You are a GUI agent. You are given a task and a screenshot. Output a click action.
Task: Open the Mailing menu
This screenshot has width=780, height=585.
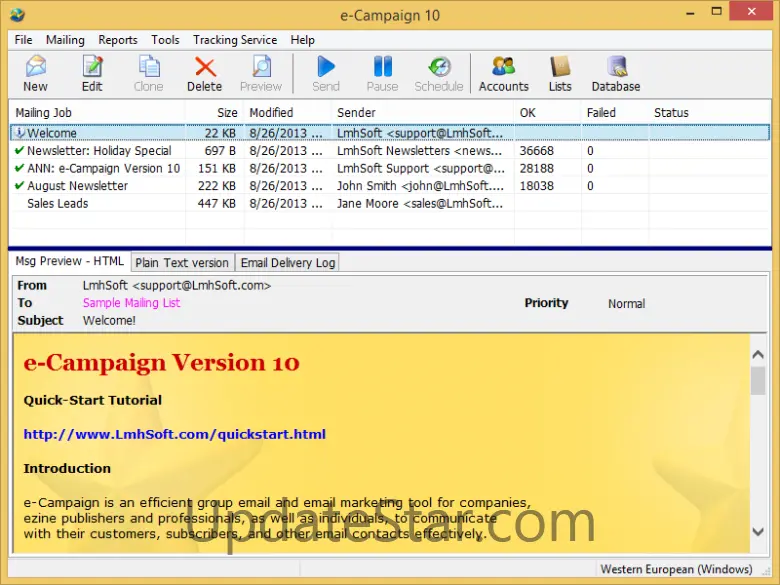tap(65, 40)
